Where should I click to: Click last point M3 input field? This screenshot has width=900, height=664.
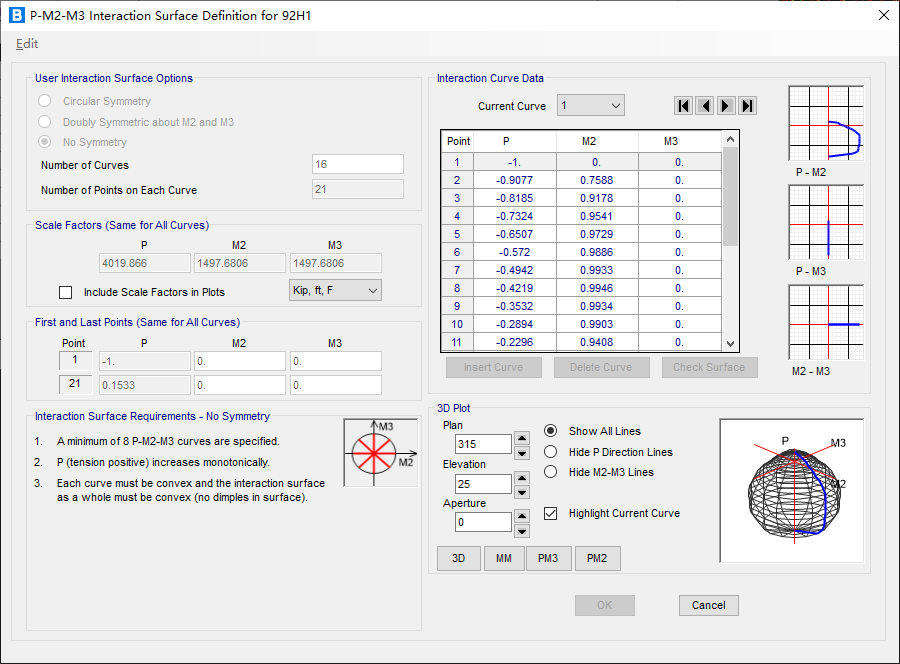pyautogui.click(x=335, y=385)
